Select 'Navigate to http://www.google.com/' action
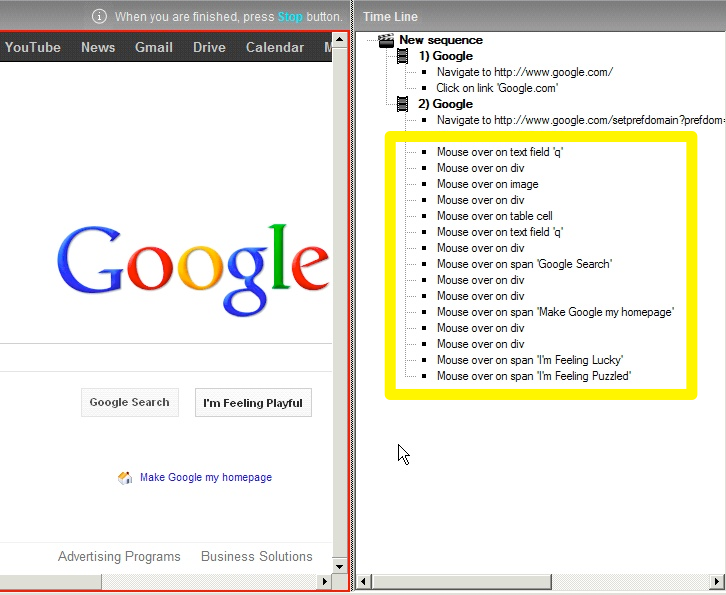The image size is (726, 595). tap(525, 72)
